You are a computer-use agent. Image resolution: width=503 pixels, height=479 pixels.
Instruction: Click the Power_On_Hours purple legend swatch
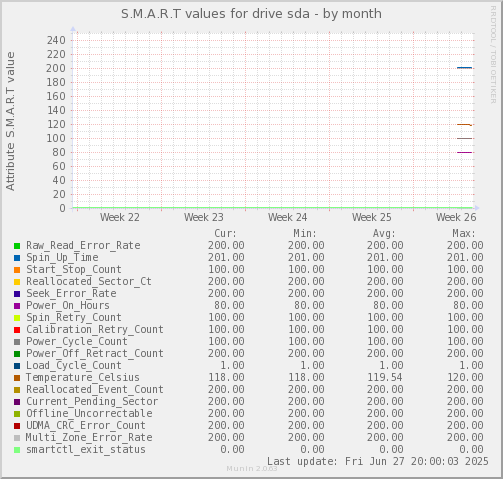(17, 306)
